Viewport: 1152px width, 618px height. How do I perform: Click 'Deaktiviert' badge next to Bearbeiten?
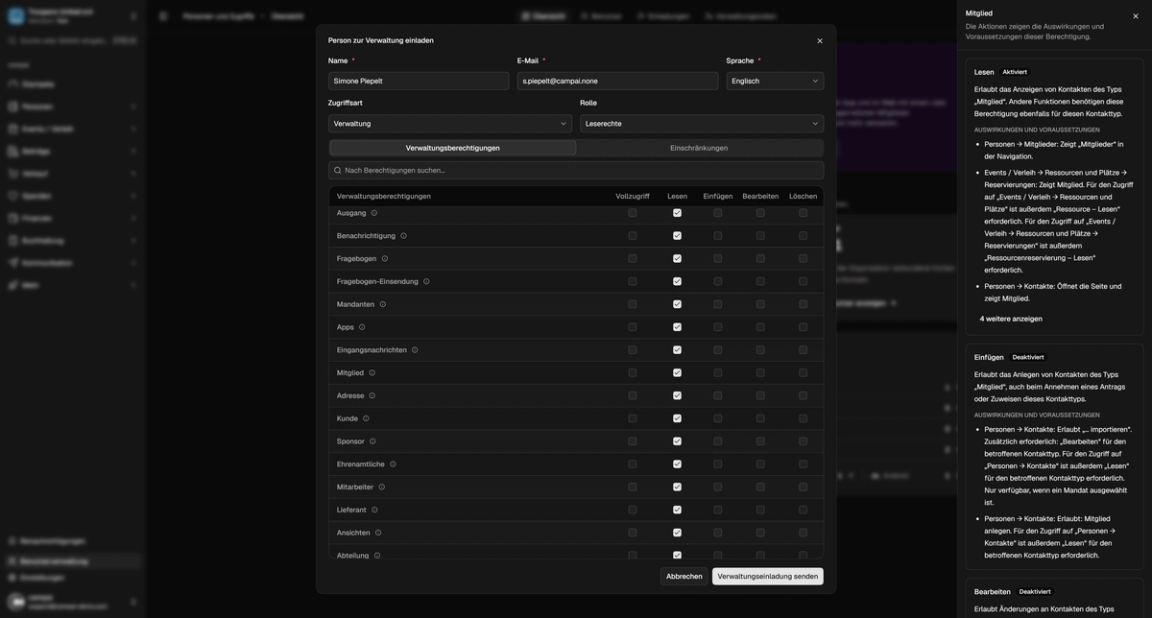point(1034,592)
